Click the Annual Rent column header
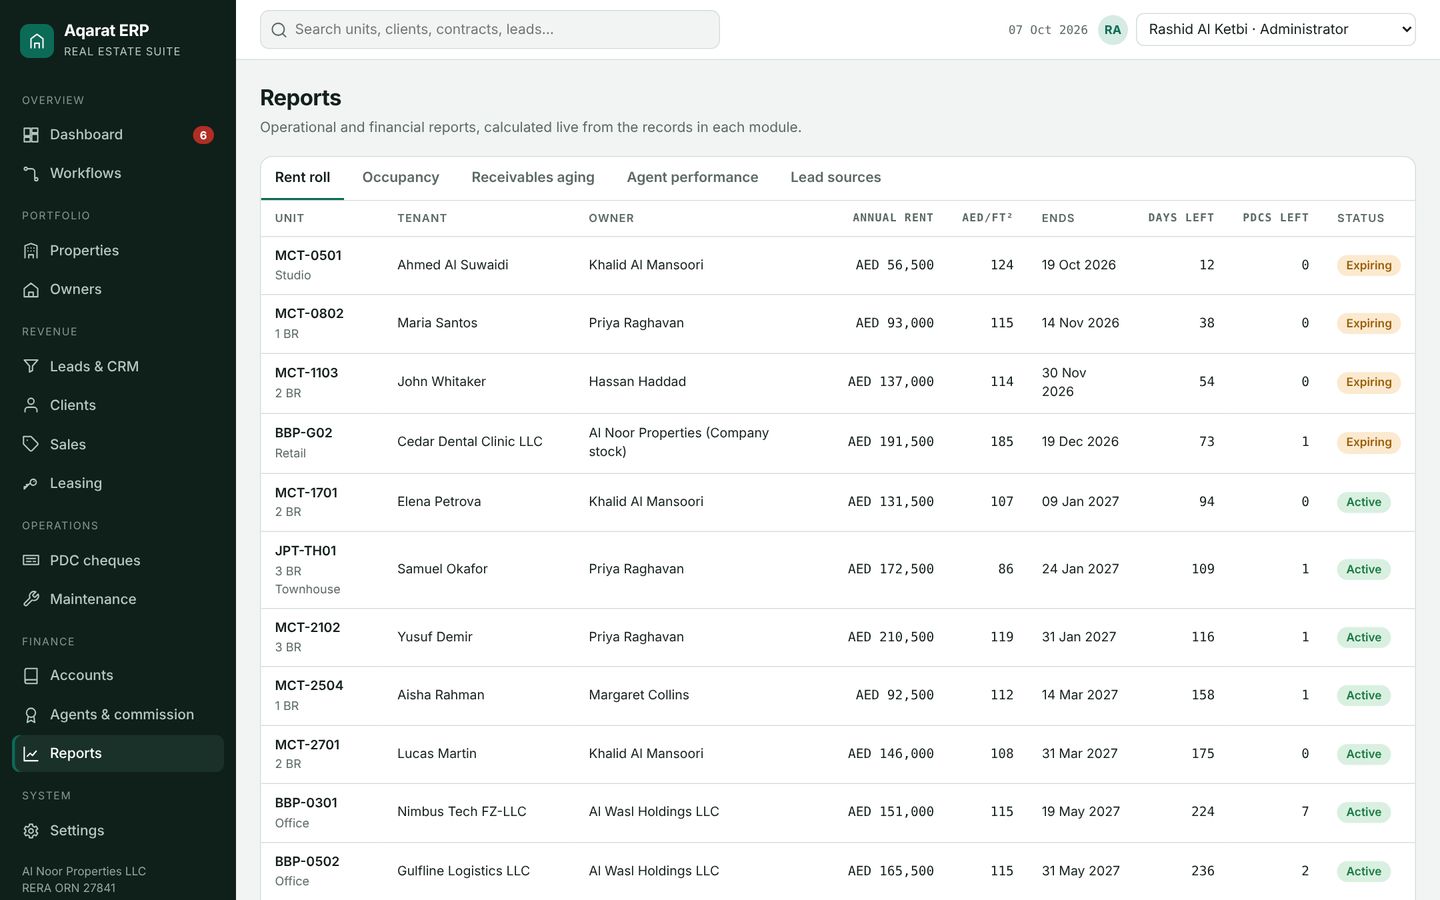Viewport: 1440px width, 900px height. [x=893, y=218]
